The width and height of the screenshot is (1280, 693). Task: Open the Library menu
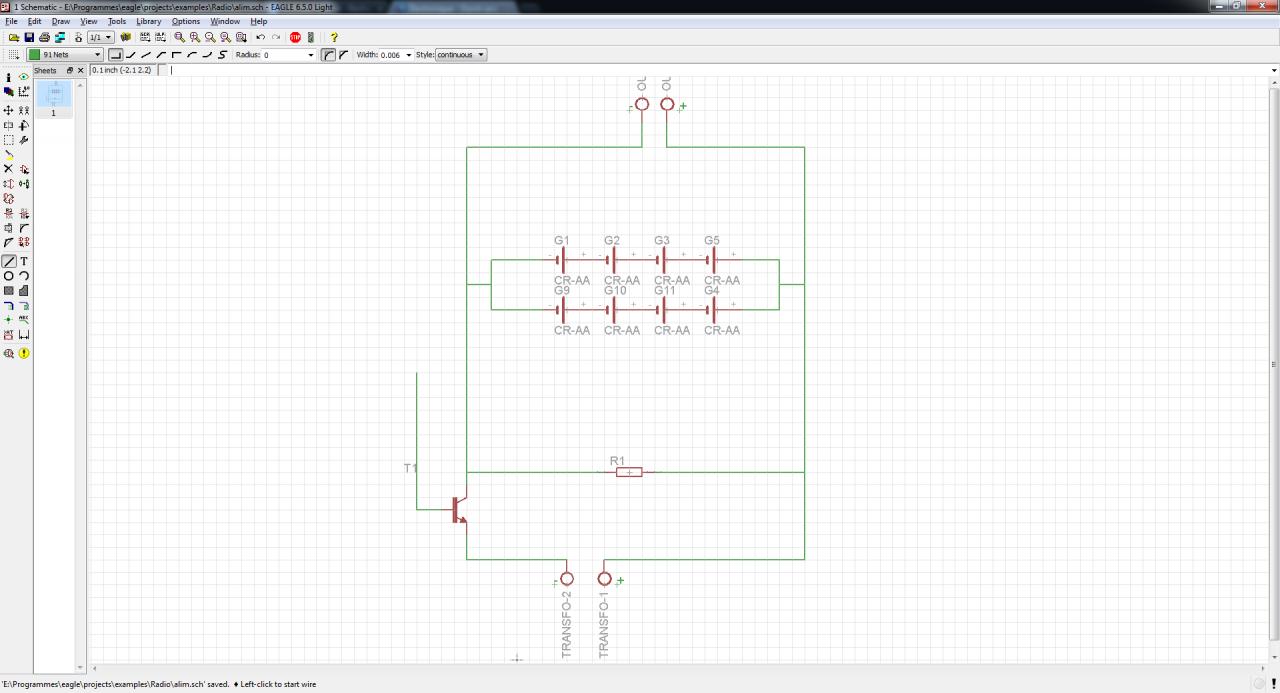point(149,21)
